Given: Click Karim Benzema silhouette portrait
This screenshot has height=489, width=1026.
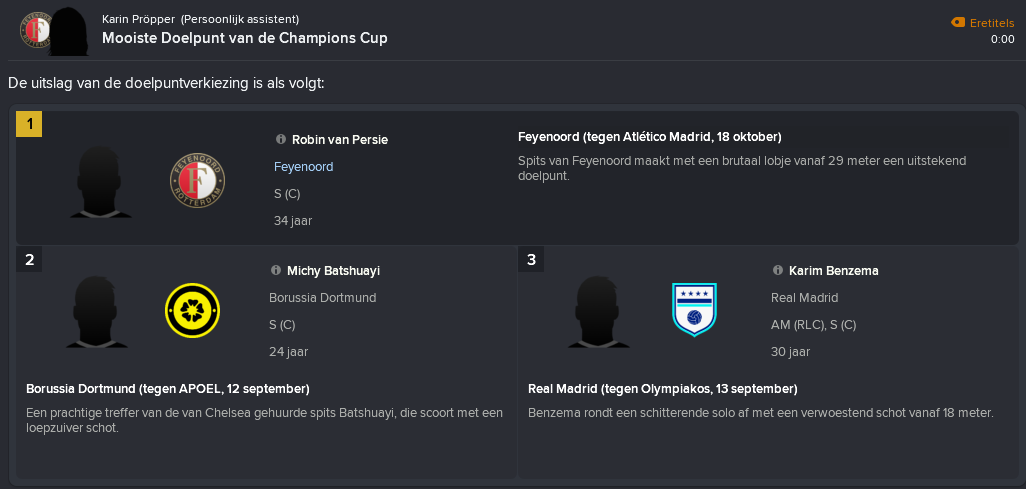Looking at the screenshot, I should 597,312.
